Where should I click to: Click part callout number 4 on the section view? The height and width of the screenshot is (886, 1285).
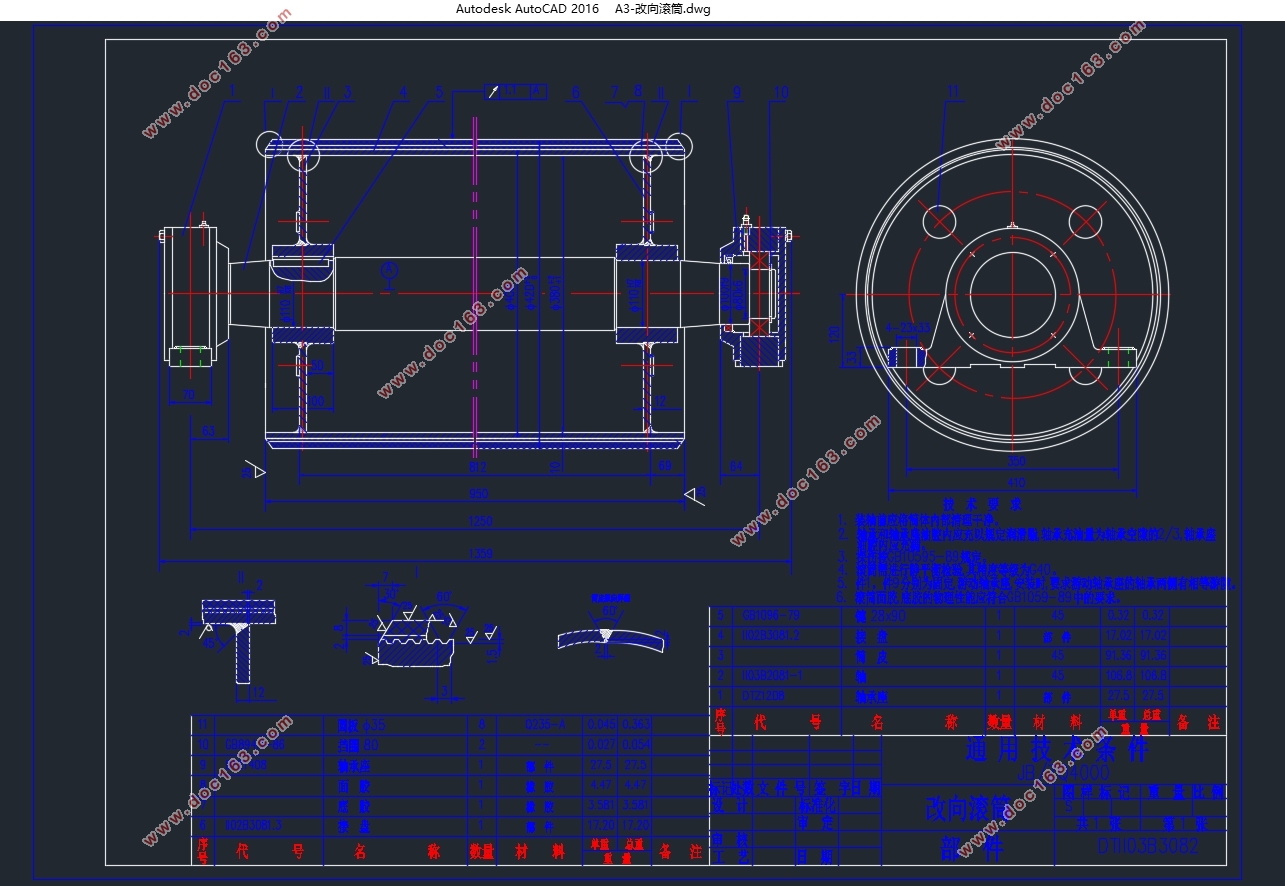(x=403, y=93)
